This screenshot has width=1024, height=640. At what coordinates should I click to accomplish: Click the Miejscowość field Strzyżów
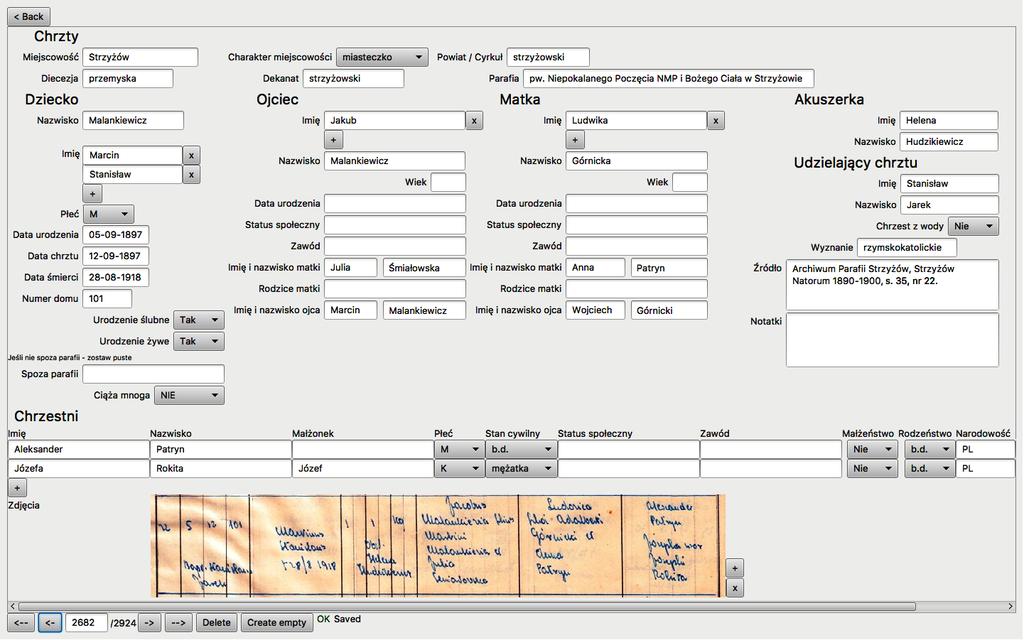tap(140, 57)
